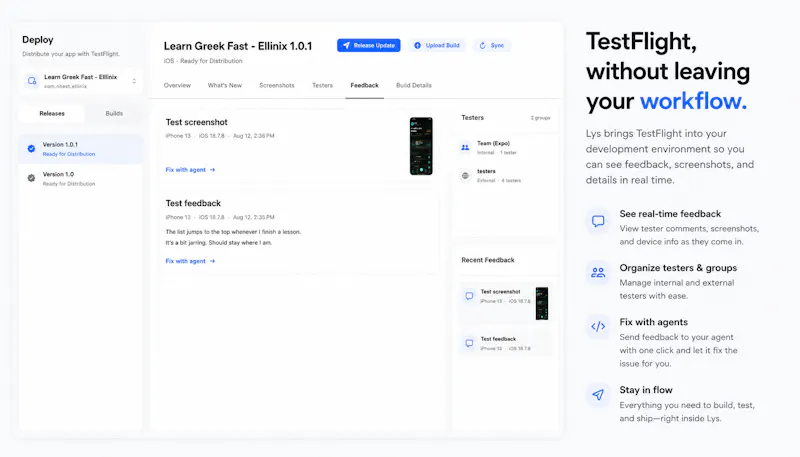Switch to Builds in the sidebar

point(114,113)
